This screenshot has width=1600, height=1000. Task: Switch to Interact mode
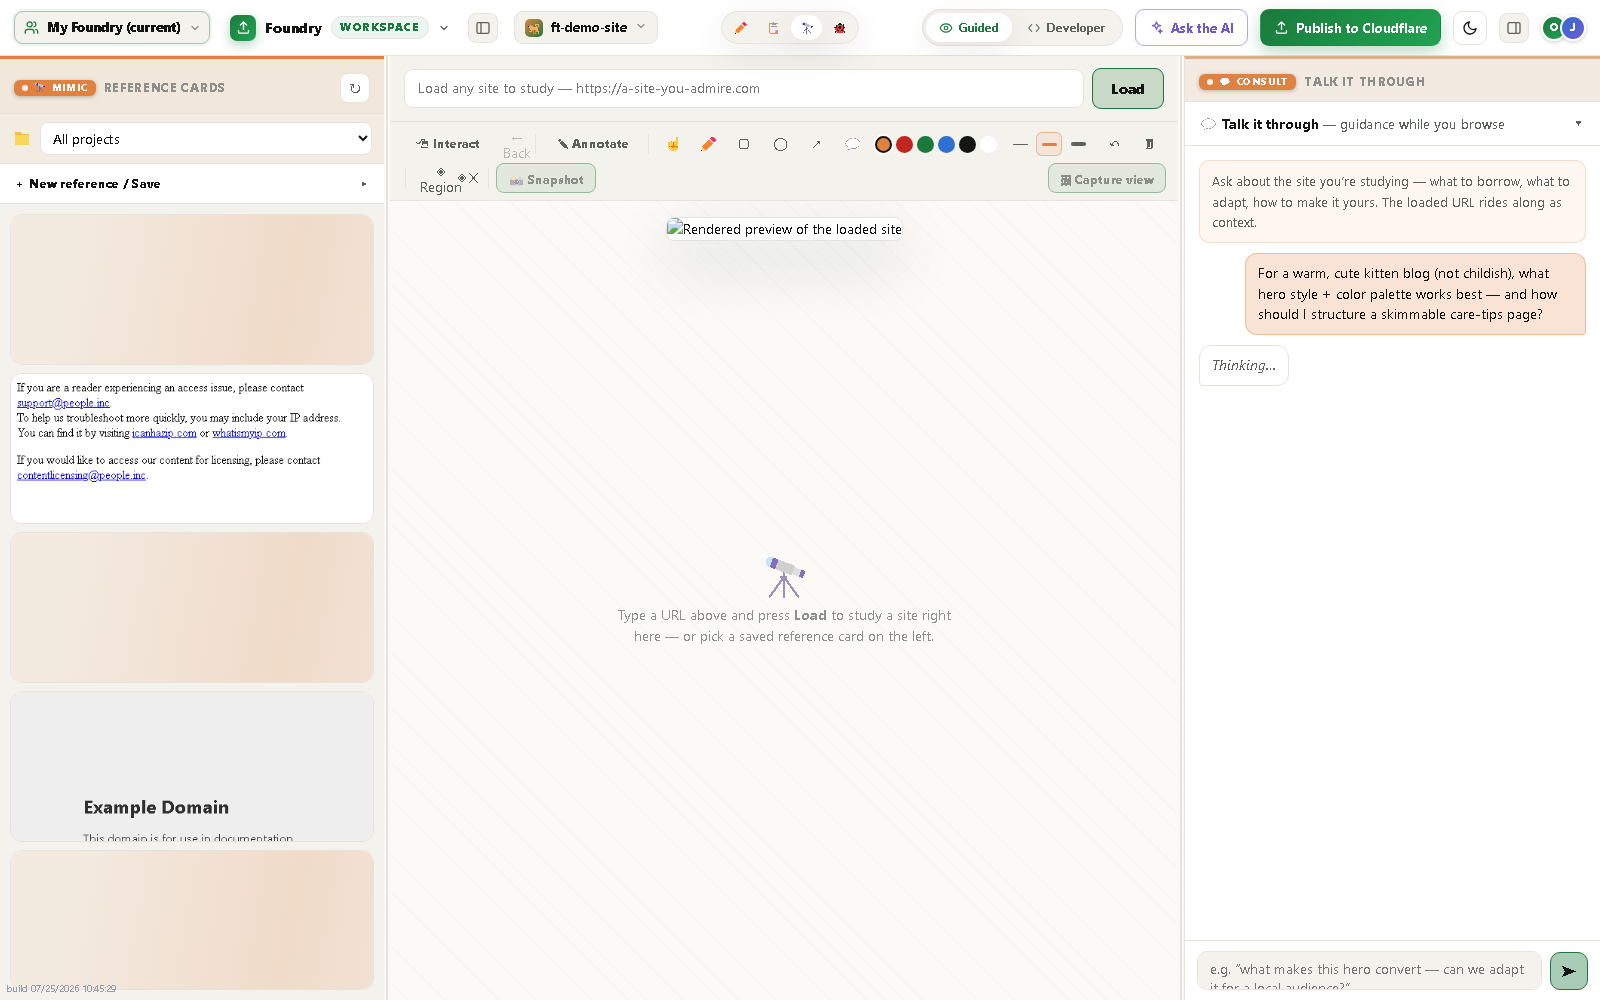[x=448, y=144]
